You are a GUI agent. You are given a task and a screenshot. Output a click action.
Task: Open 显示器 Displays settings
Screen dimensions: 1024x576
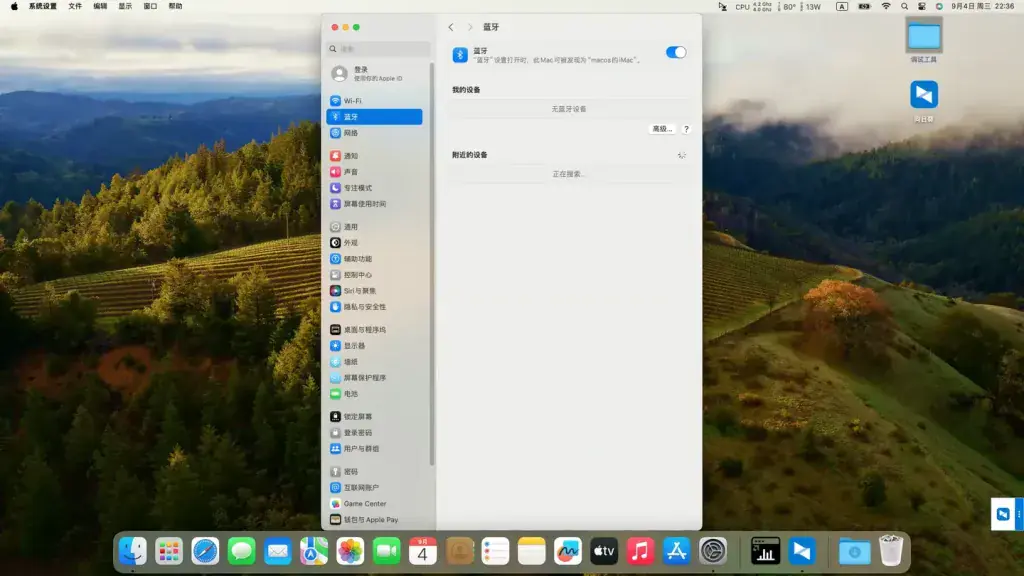[374, 345]
